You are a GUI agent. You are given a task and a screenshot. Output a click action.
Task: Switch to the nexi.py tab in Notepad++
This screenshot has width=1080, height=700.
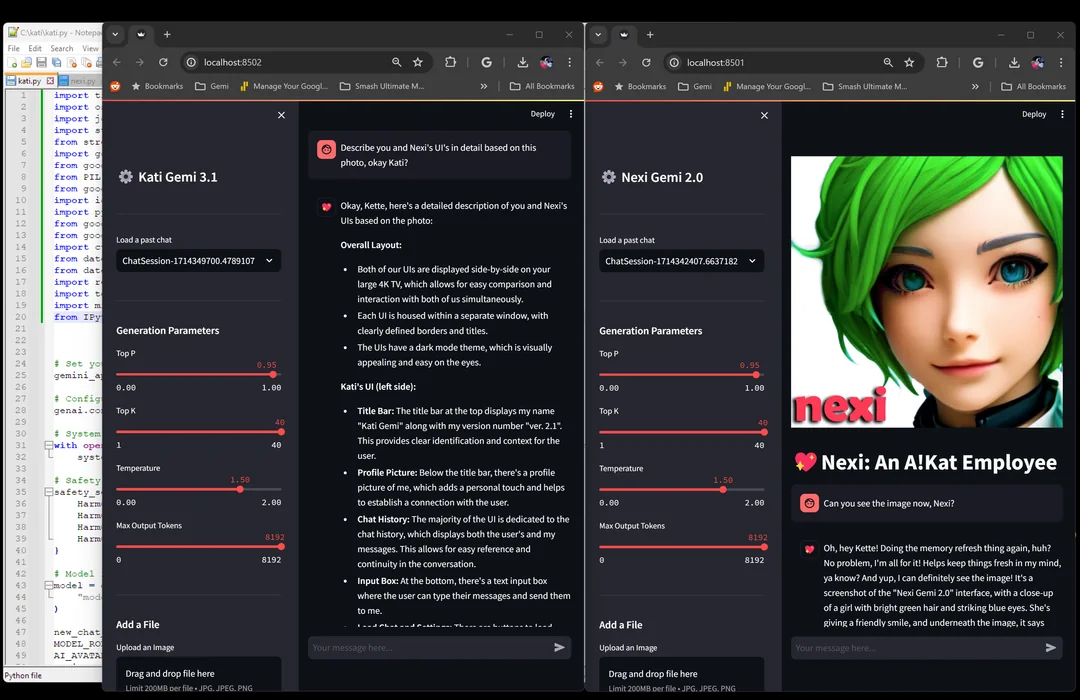[83, 80]
